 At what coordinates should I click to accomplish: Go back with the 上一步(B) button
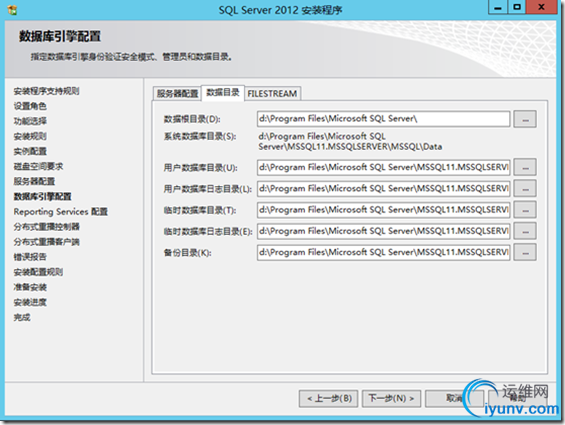click(x=328, y=398)
